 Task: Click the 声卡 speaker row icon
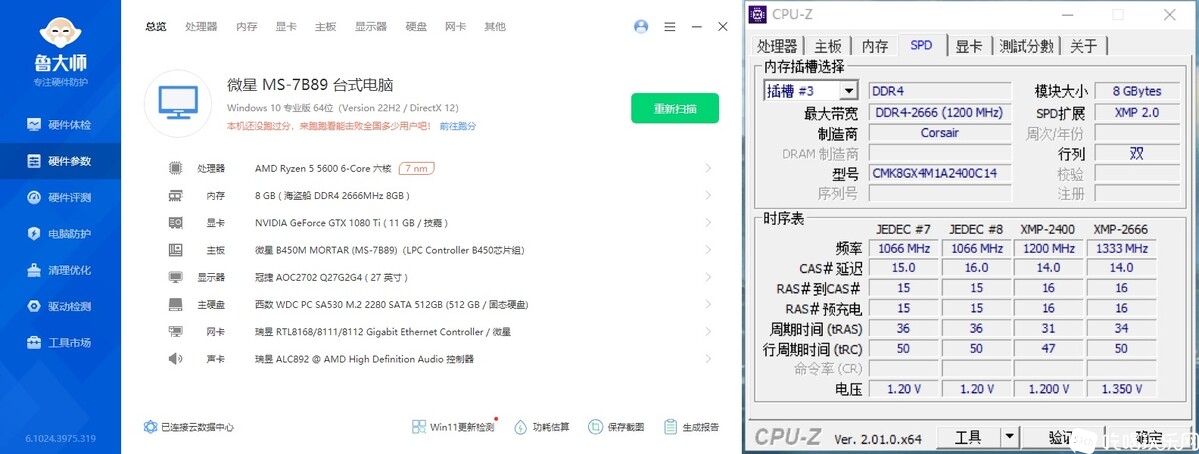175,358
